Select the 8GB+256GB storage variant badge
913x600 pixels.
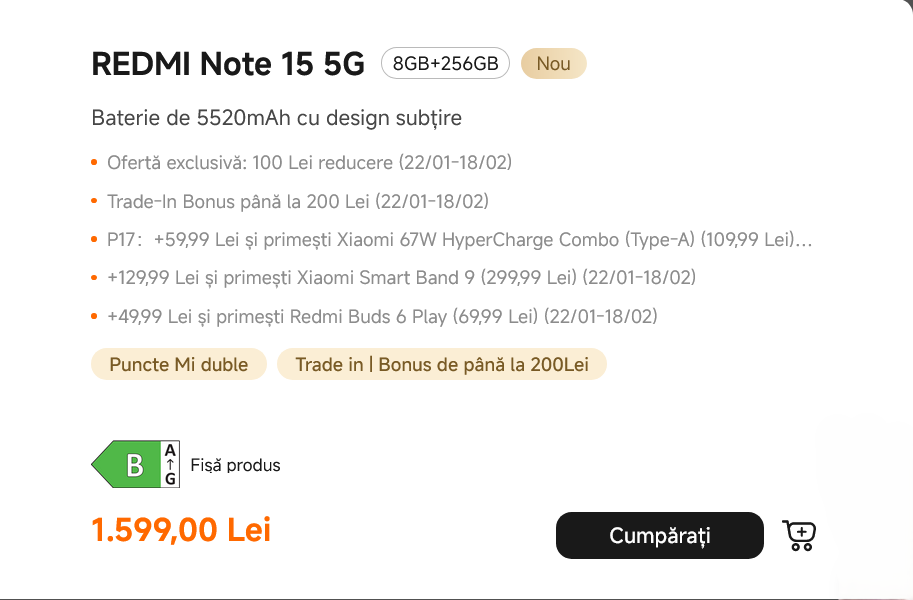point(445,63)
